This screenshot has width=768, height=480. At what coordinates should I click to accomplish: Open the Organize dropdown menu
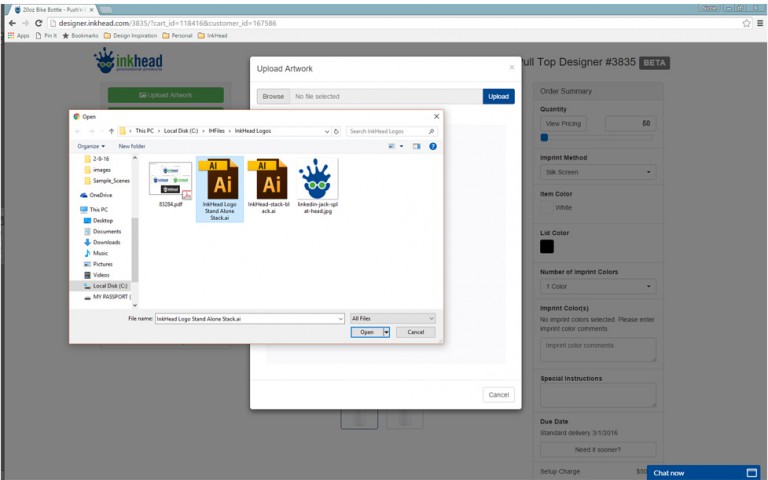pos(91,146)
